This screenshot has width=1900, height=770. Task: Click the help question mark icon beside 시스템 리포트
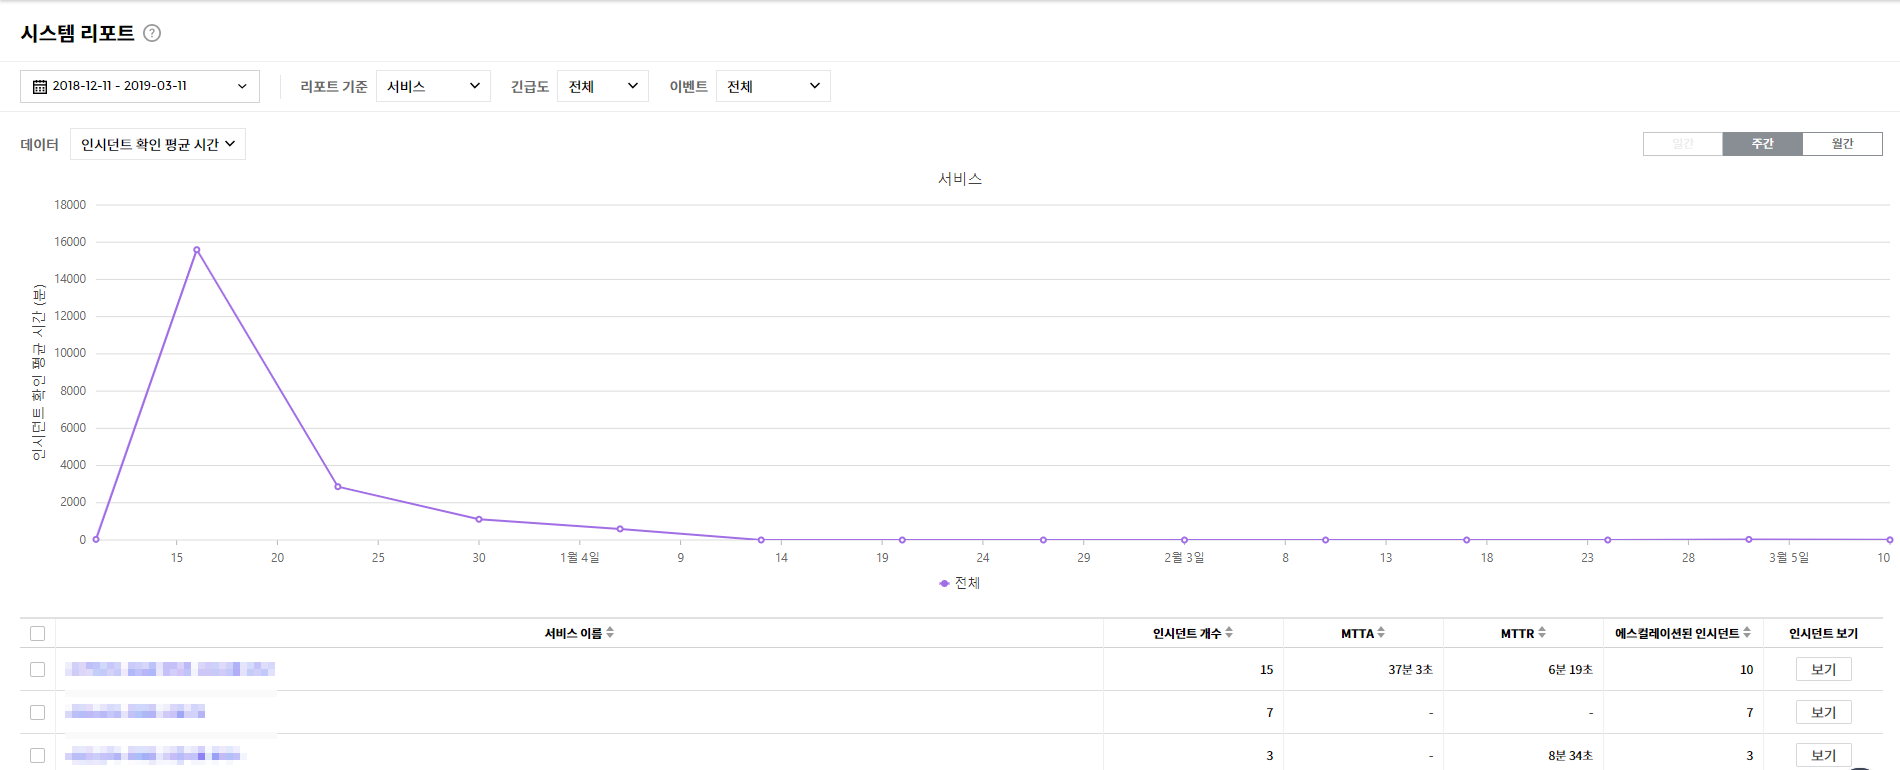[152, 33]
